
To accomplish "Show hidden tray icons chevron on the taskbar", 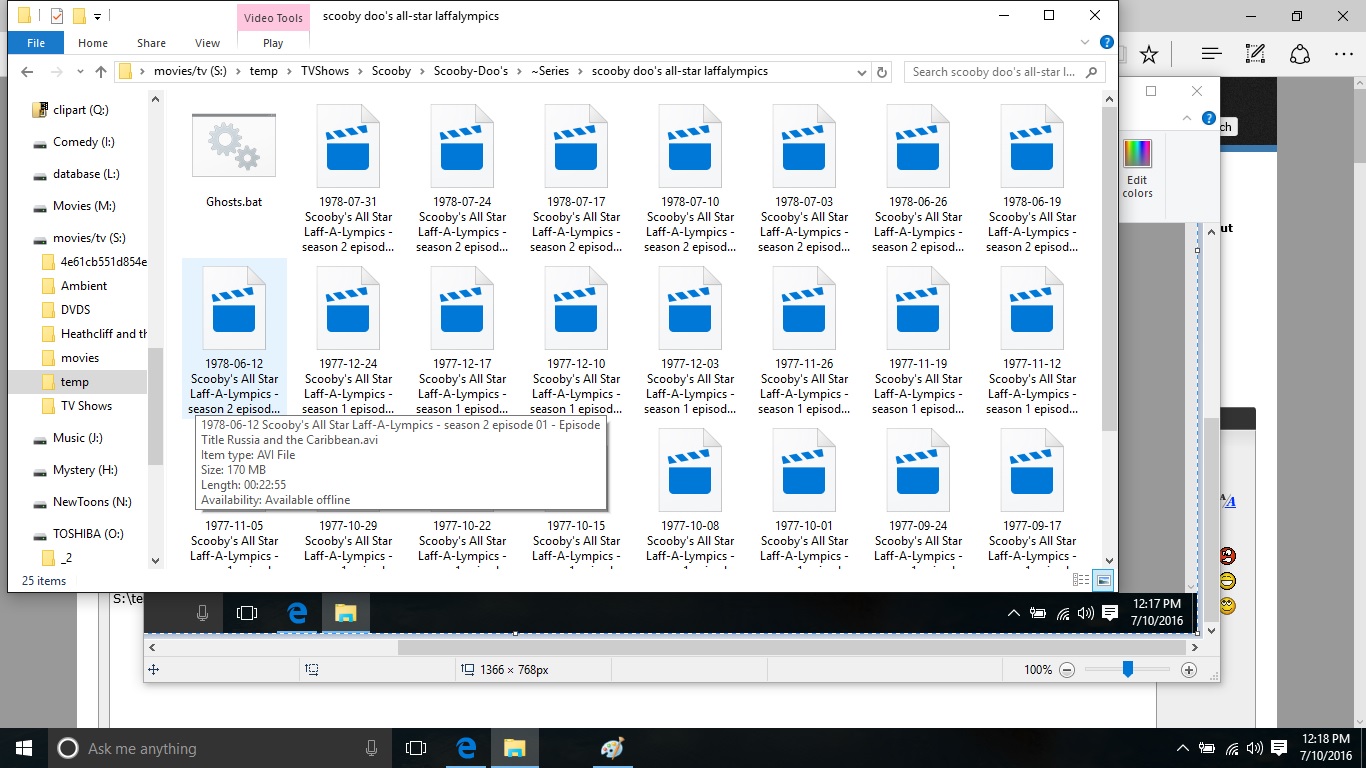I will (1183, 748).
